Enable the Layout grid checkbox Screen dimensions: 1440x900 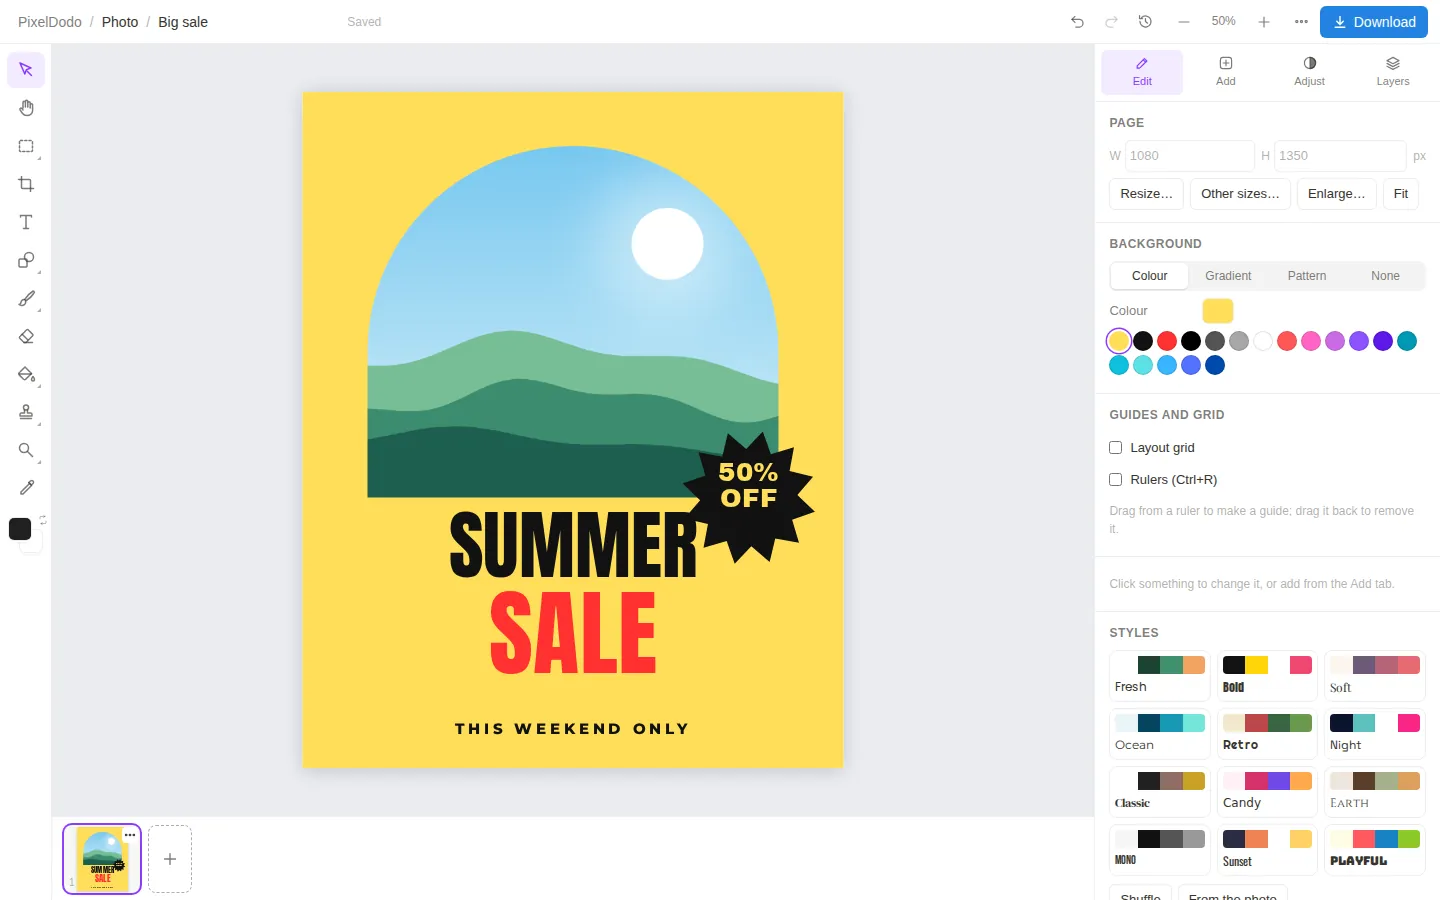click(x=1116, y=448)
